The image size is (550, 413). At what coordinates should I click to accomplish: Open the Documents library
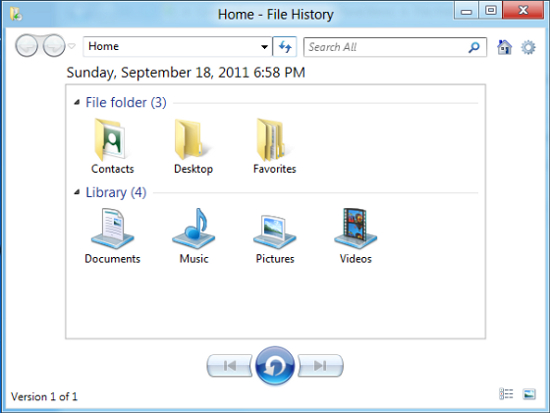point(112,236)
